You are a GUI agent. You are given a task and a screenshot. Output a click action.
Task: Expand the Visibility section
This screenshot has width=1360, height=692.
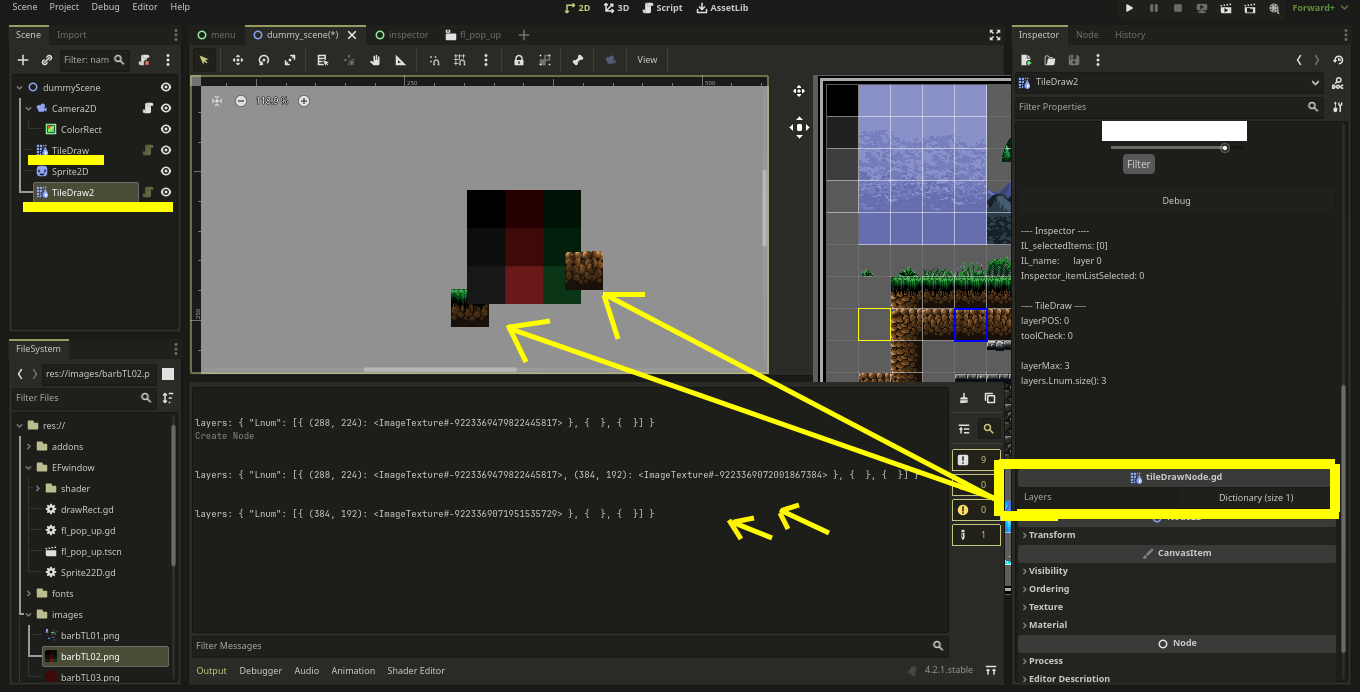[1177, 571]
